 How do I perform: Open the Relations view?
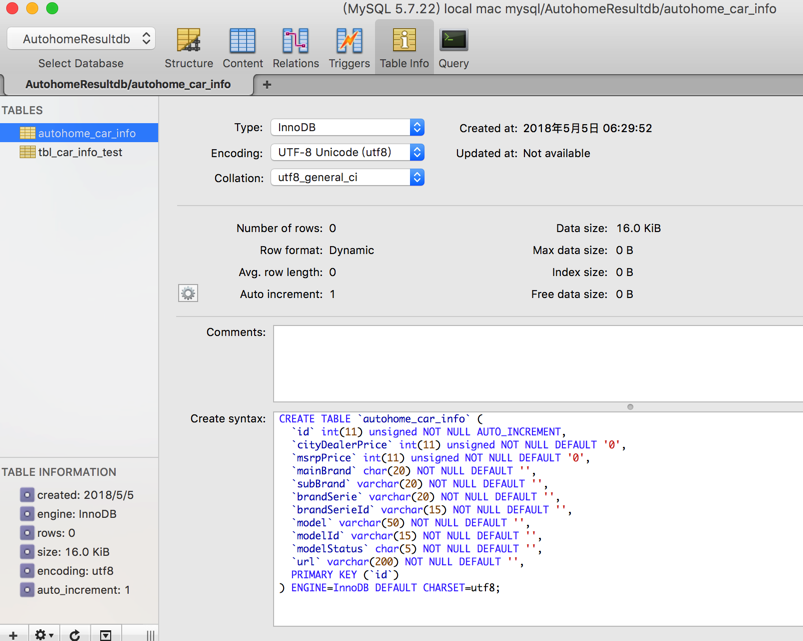click(x=295, y=47)
